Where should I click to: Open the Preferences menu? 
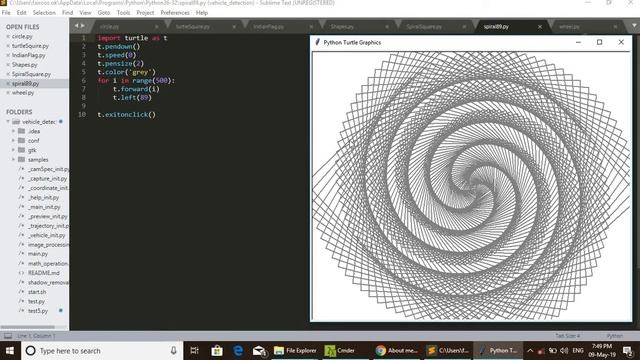tap(175, 13)
